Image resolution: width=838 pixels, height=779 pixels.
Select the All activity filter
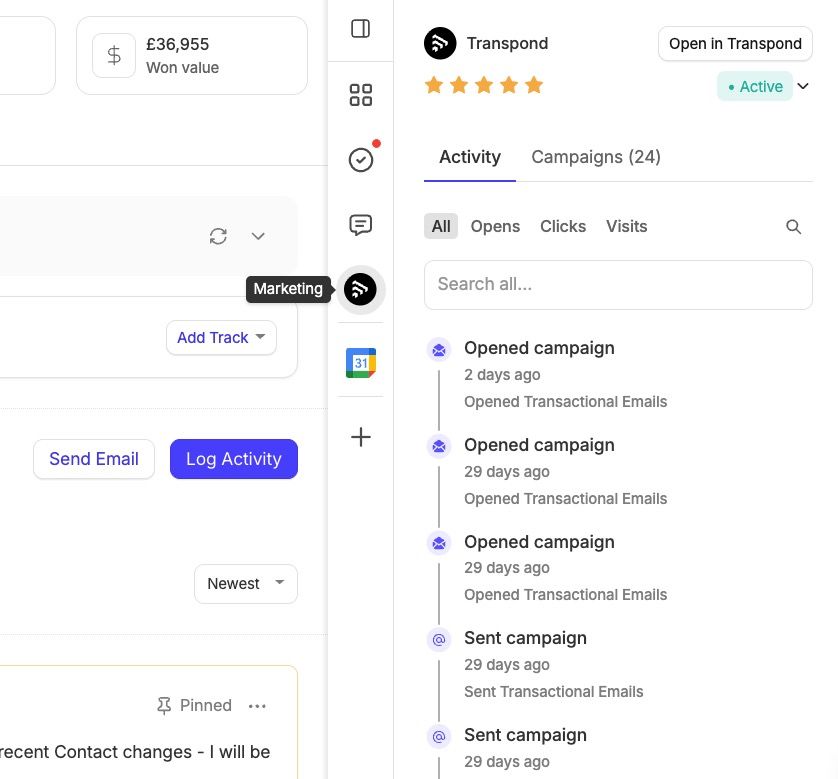pyautogui.click(x=441, y=227)
